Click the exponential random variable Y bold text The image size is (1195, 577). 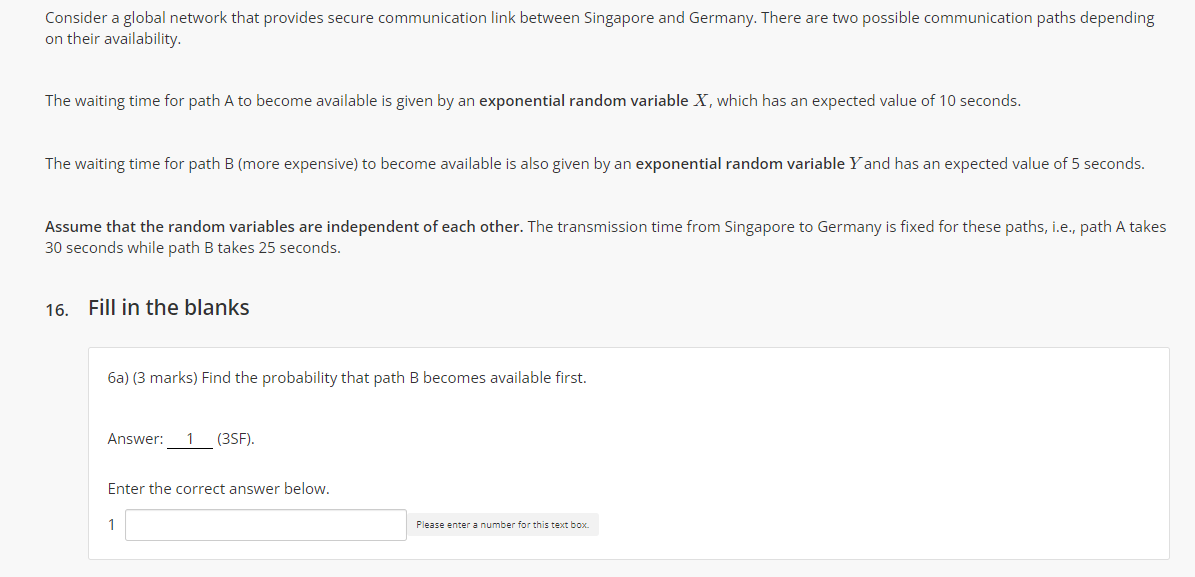(x=749, y=163)
